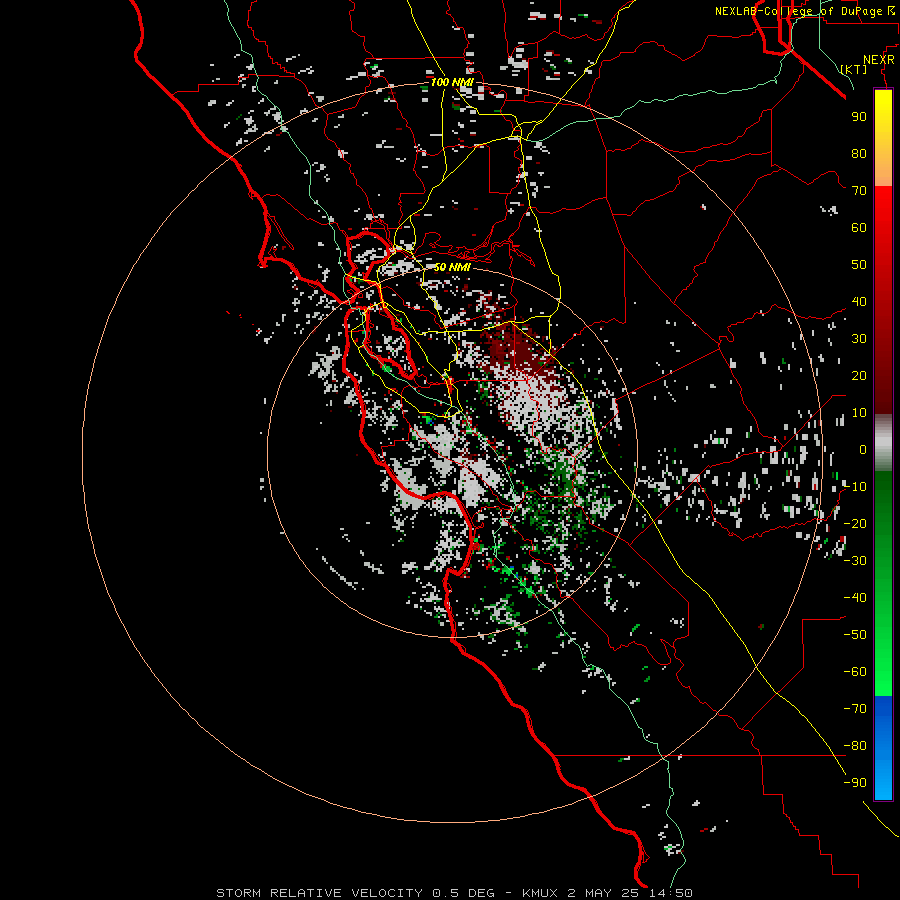Click the 'NEXR' label above the color scale

point(879,60)
